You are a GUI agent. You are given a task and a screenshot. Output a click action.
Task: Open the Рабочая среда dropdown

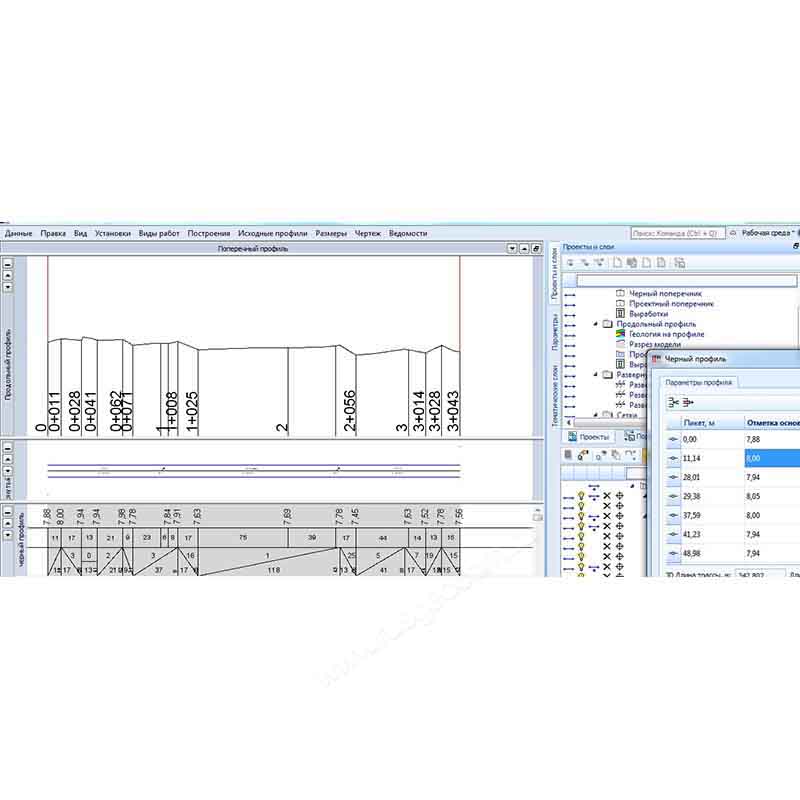pyautogui.click(x=767, y=233)
